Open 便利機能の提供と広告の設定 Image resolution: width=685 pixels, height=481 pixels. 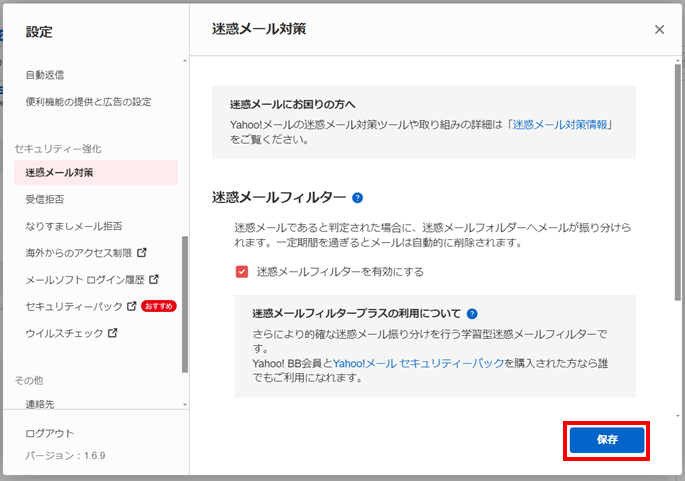(89, 102)
